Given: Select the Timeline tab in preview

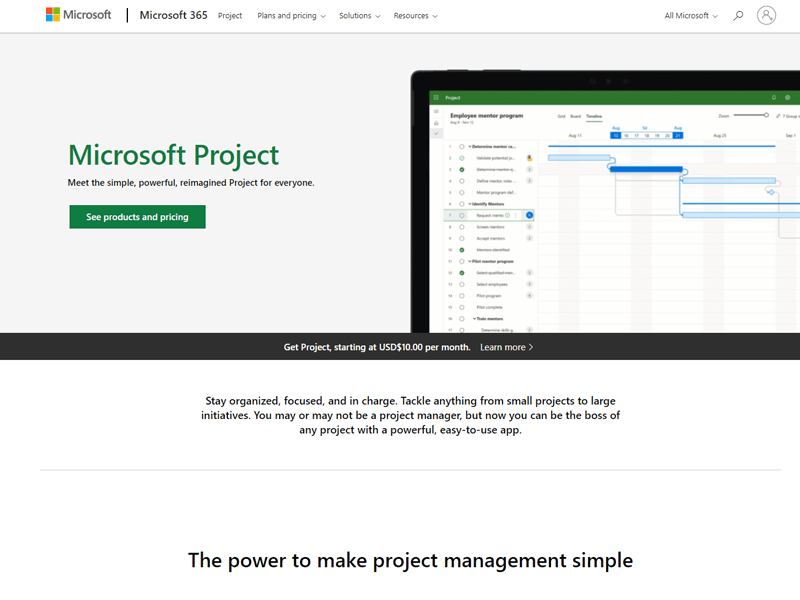Looking at the screenshot, I should point(594,116).
